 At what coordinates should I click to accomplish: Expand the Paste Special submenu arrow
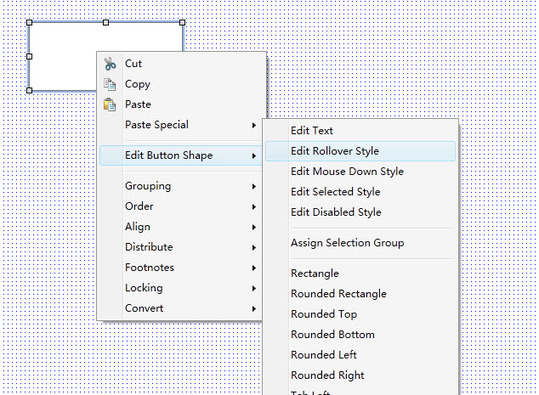tap(254, 125)
